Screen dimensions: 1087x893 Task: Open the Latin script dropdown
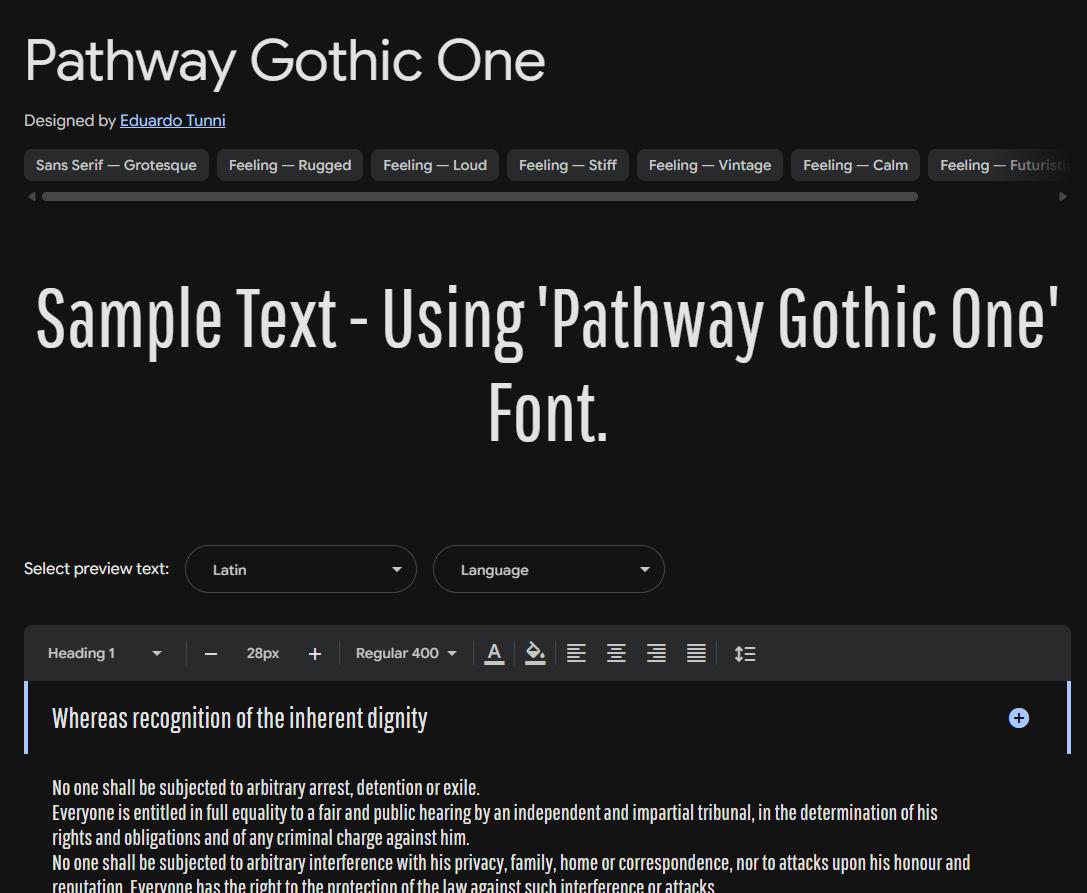pos(301,569)
